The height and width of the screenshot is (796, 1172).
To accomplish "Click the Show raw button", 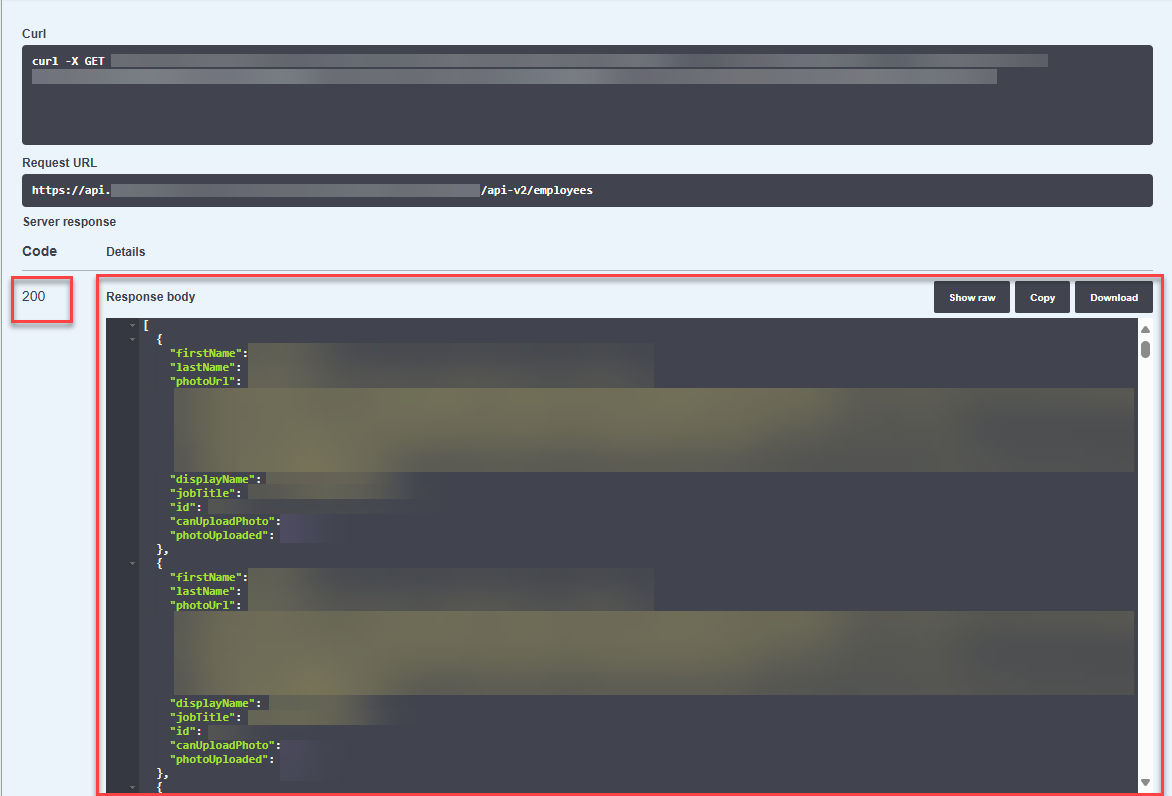I will point(972,297).
